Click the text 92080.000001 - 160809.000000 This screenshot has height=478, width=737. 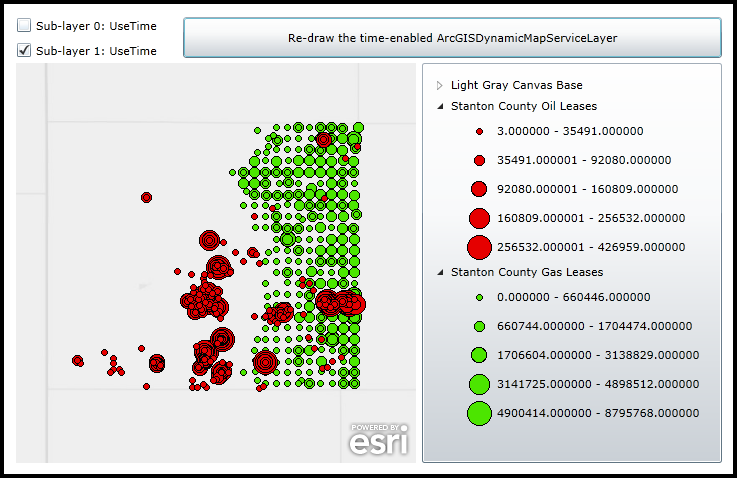pyautogui.click(x=588, y=189)
